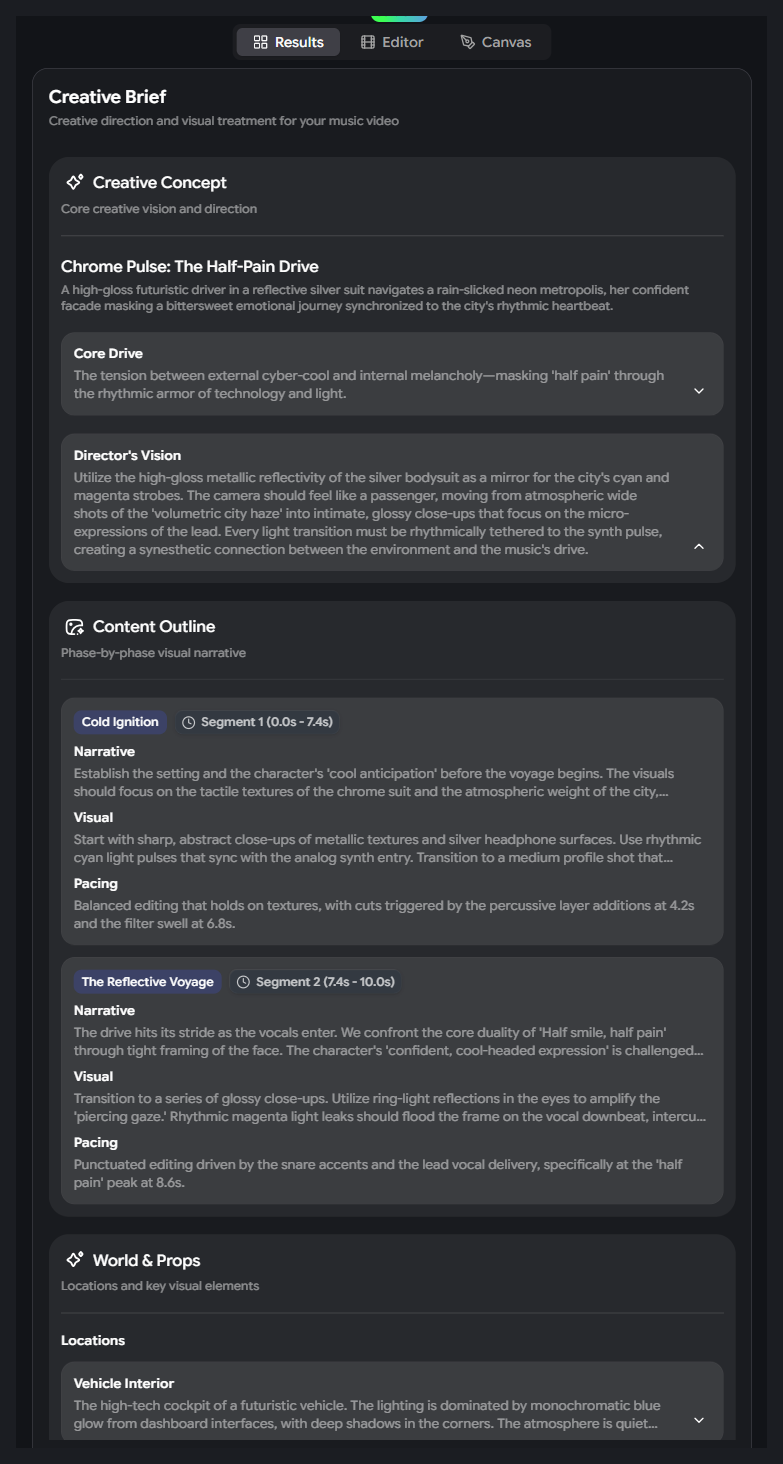Click the Segment 2 clock icon
The height and width of the screenshot is (1464, 783).
243,983
